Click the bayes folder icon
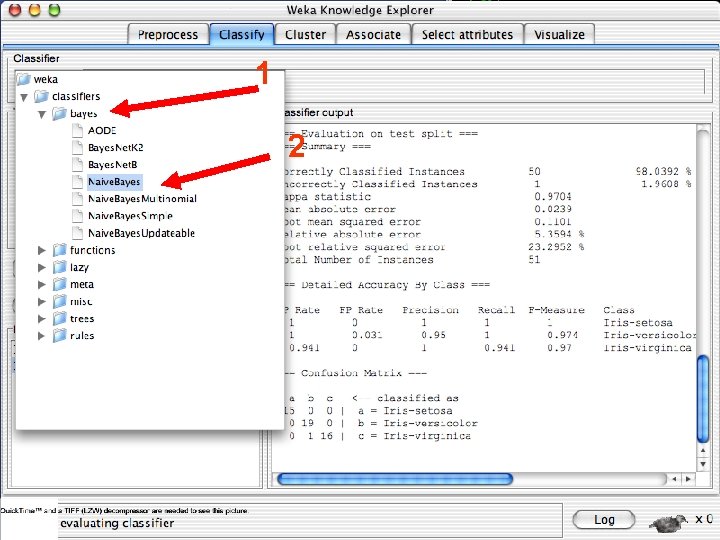 pyautogui.click(x=59, y=113)
